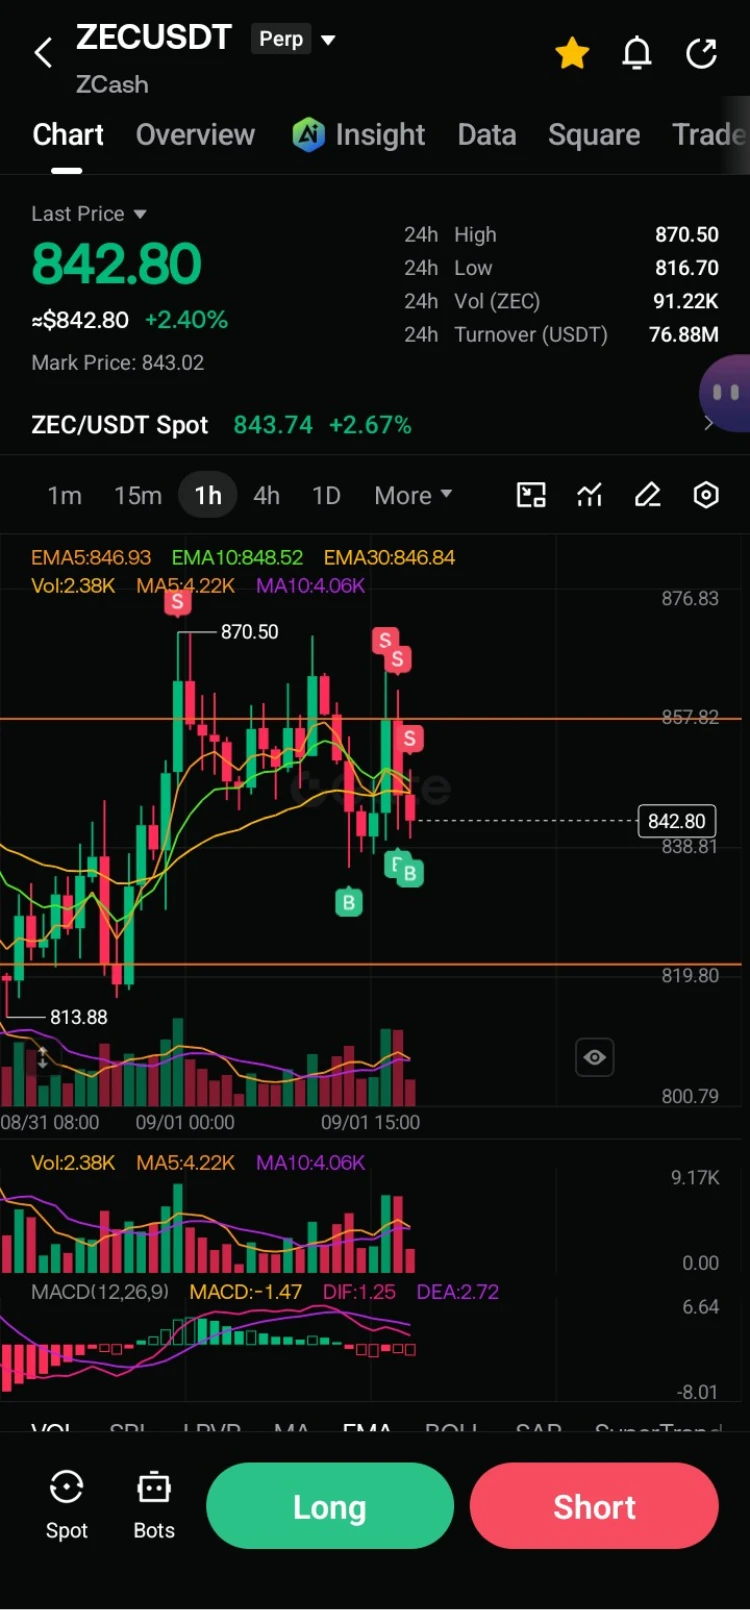Tap the MACD:-1.47 value
Viewport: 750px width, 1610px height.
[246, 1292]
